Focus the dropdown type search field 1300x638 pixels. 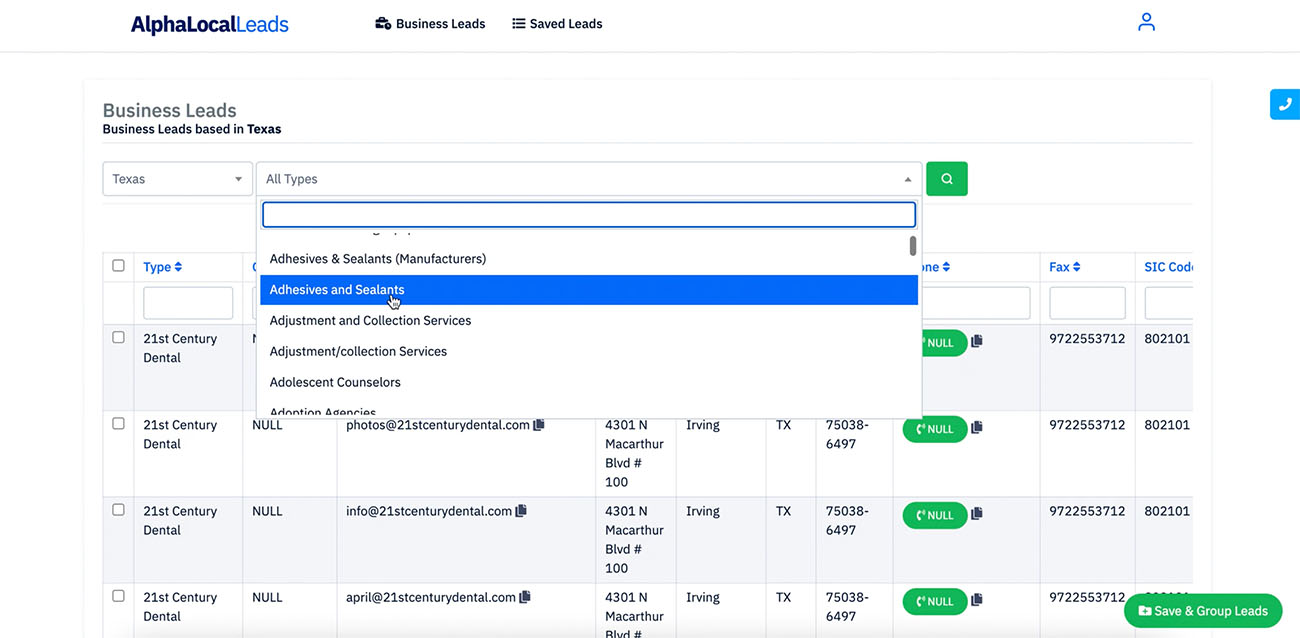point(589,215)
